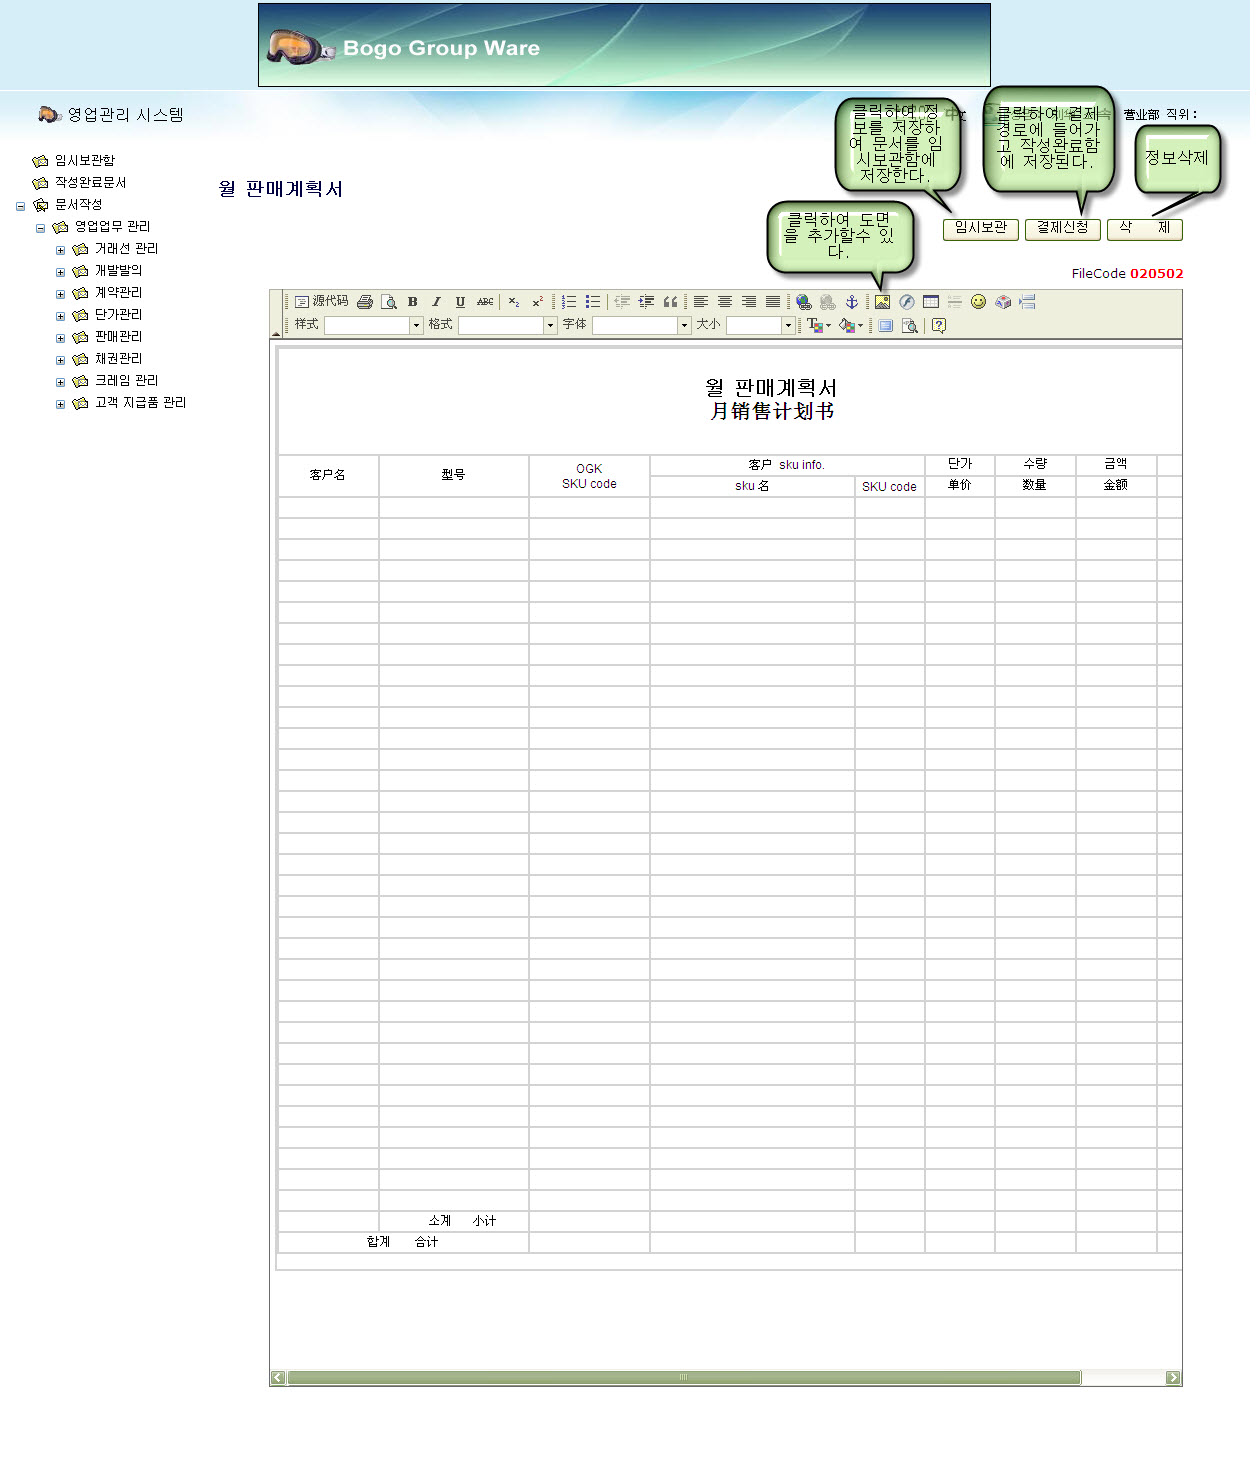The width and height of the screenshot is (1259, 1466).
Task: Toggle italic text formatting
Action: 436,302
